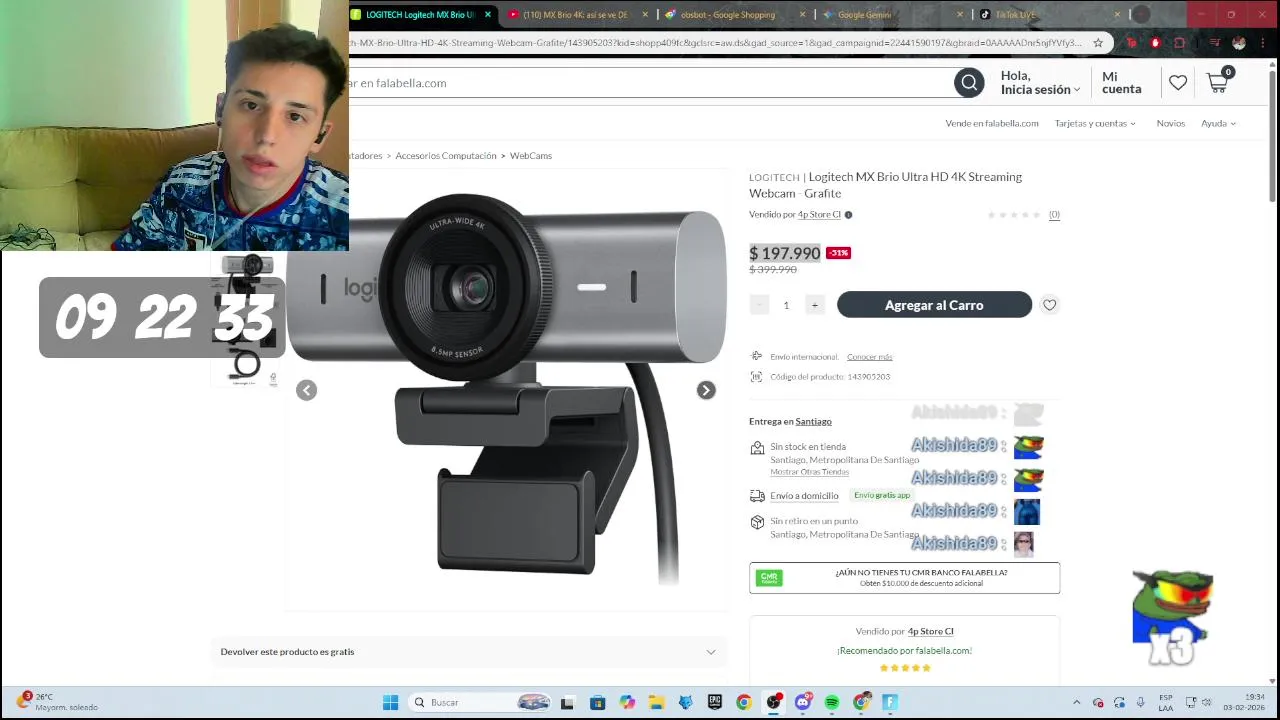Click the box icon by Sin retiro en un punto
The height and width of the screenshot is (720, 1280).
point(757,522)
